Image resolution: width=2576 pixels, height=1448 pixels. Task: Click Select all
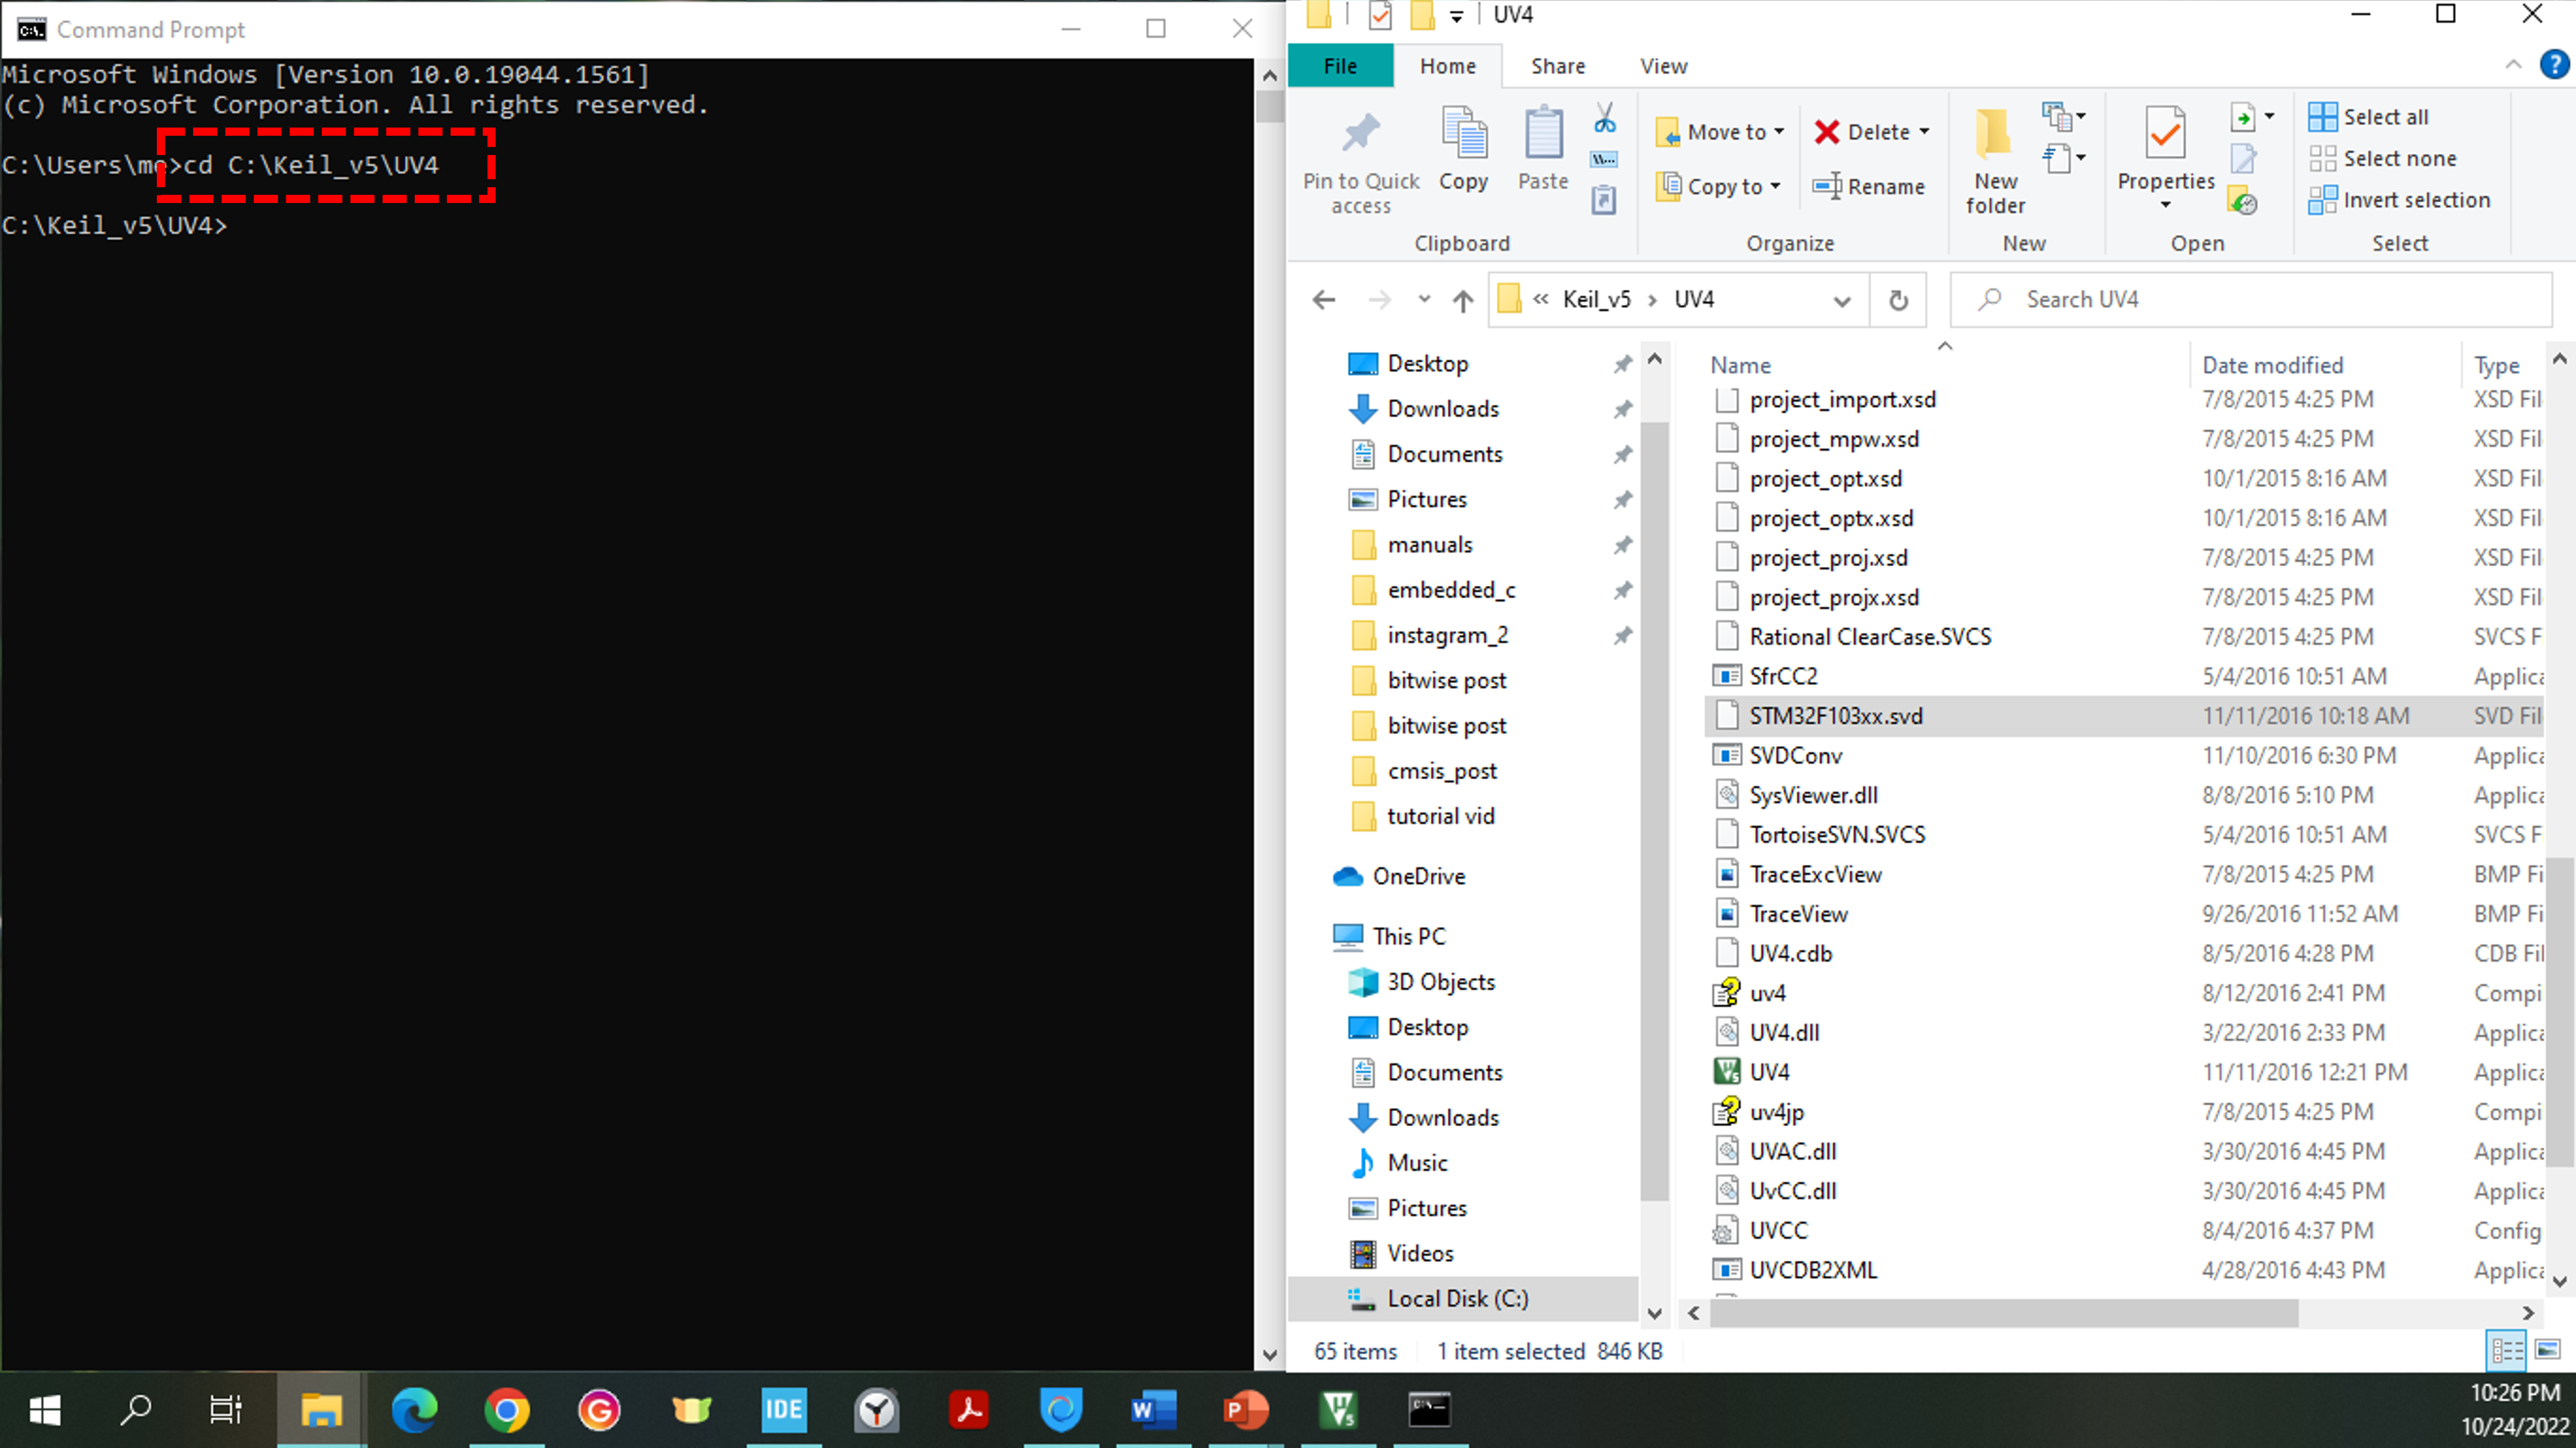click(x=2368, y=117)
